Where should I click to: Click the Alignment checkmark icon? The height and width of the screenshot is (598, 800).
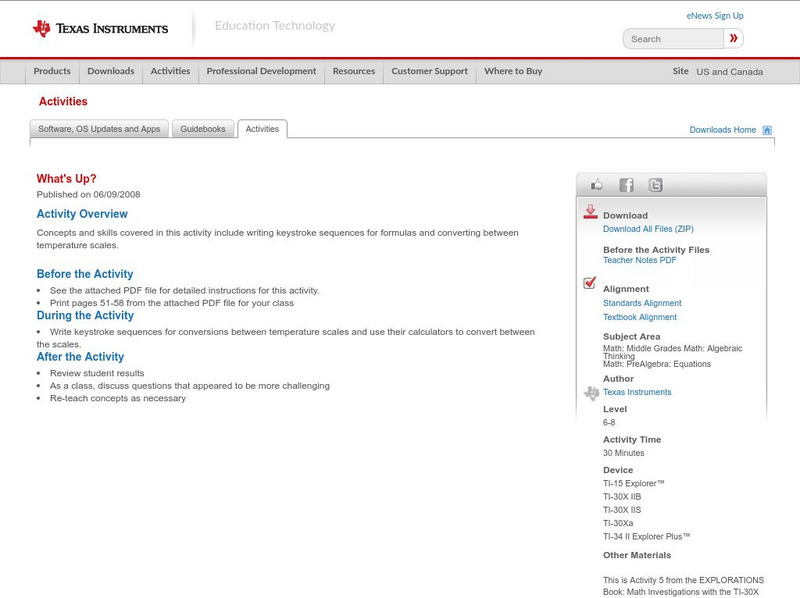point(590,283)
